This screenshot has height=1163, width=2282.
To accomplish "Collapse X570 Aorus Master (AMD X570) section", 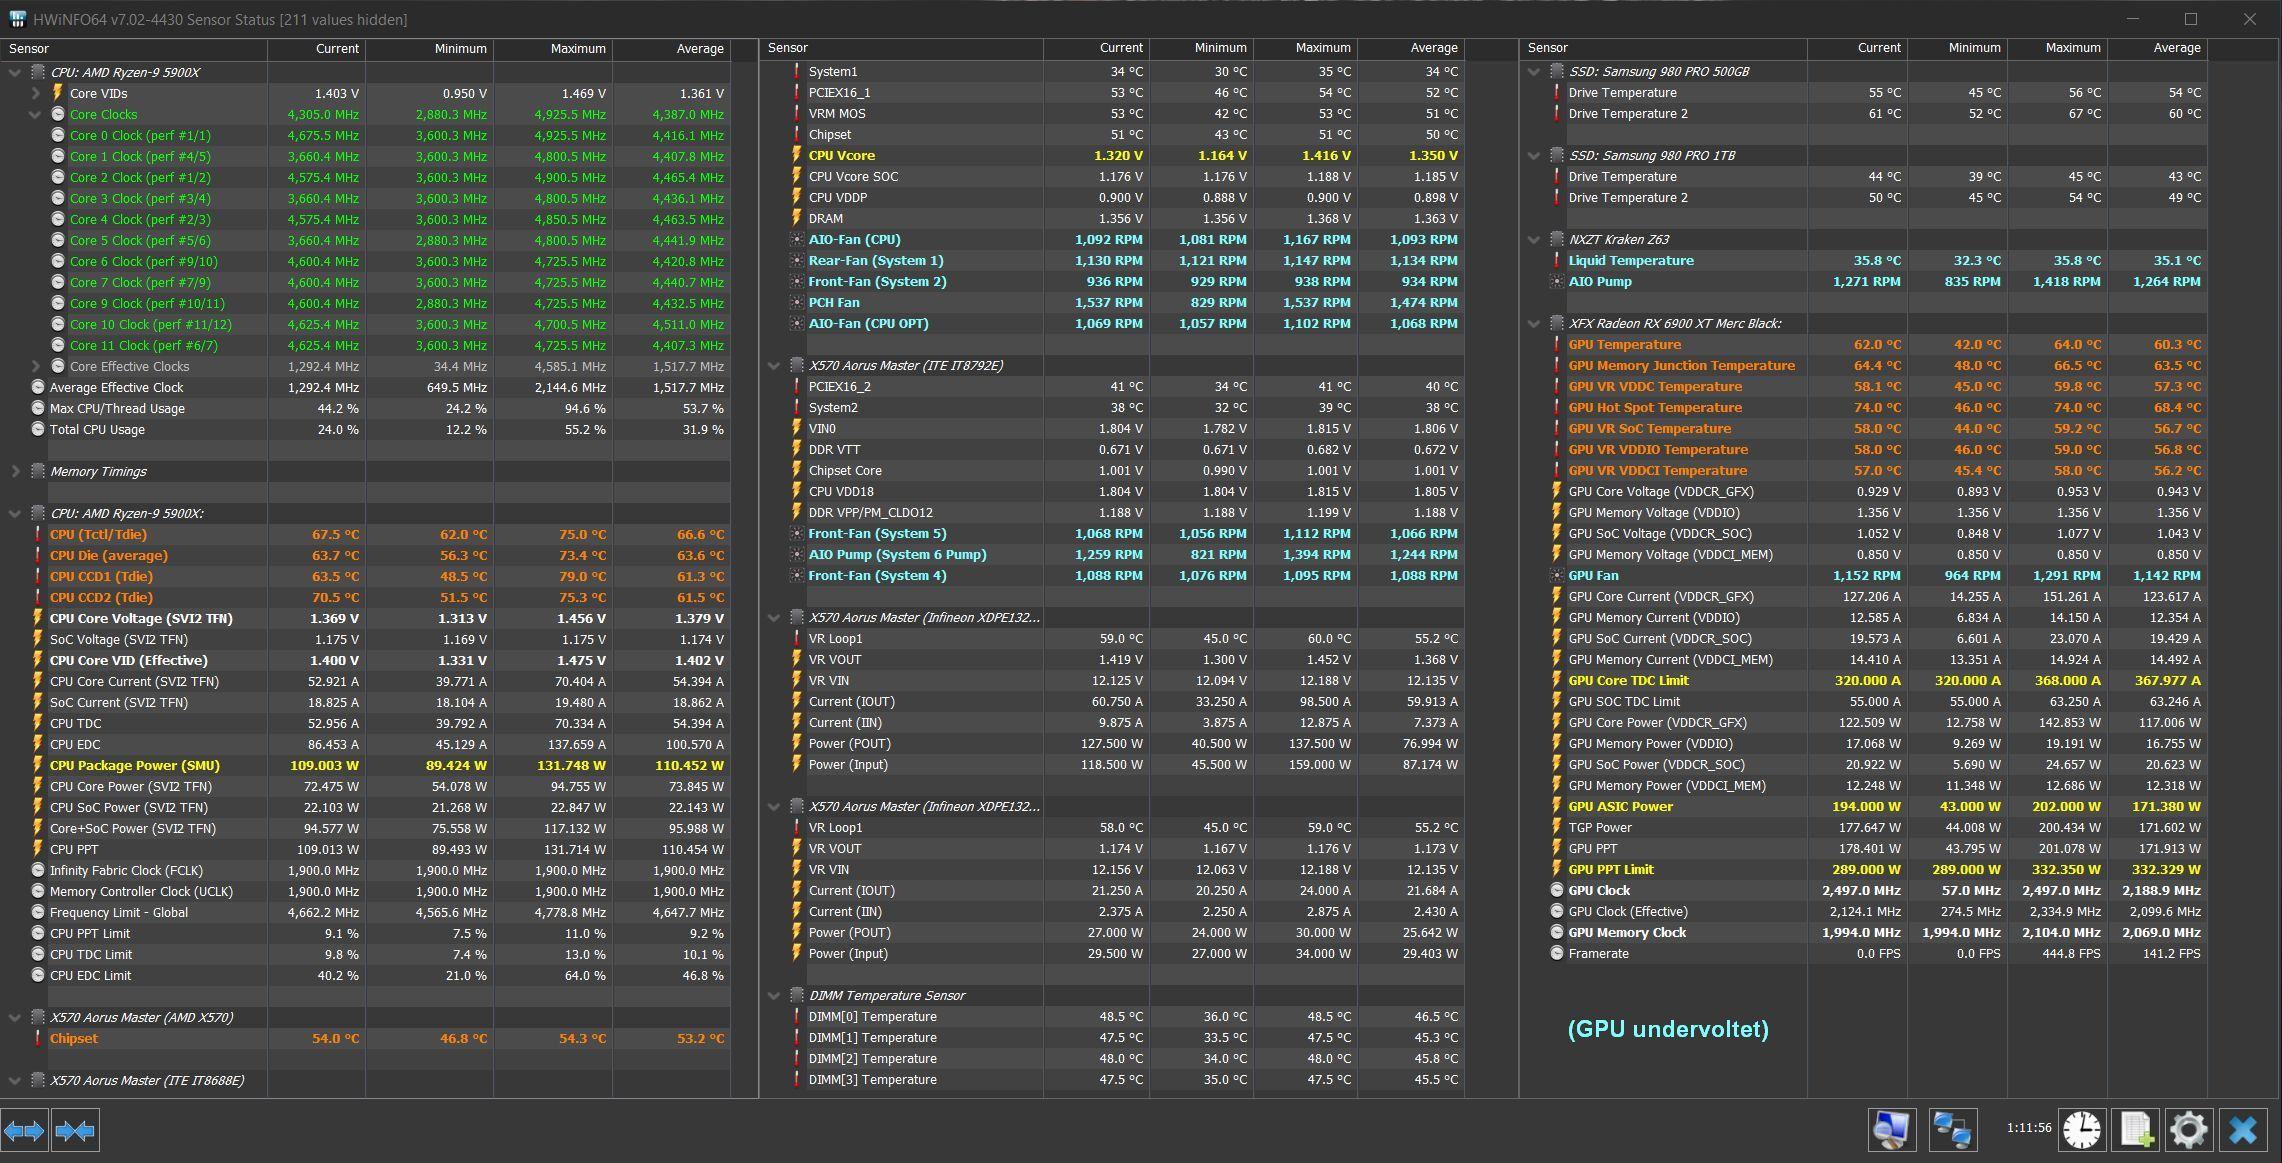I will [x=15, y=1017].
